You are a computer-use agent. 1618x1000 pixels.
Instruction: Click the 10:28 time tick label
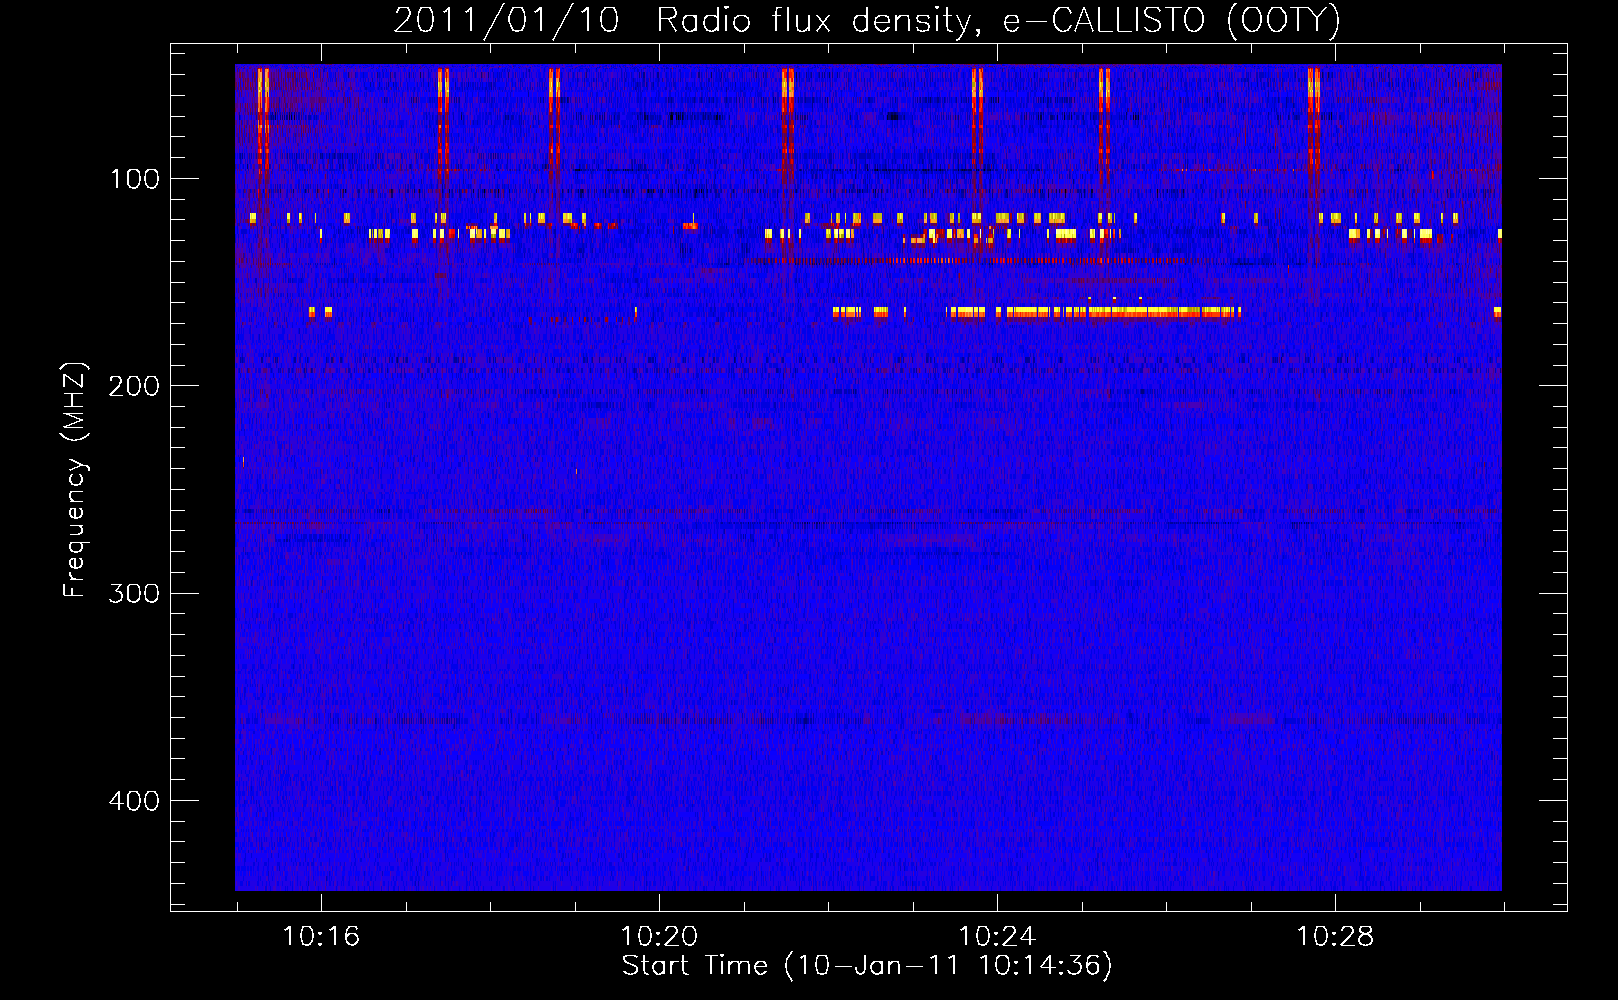pos(1335,936)
